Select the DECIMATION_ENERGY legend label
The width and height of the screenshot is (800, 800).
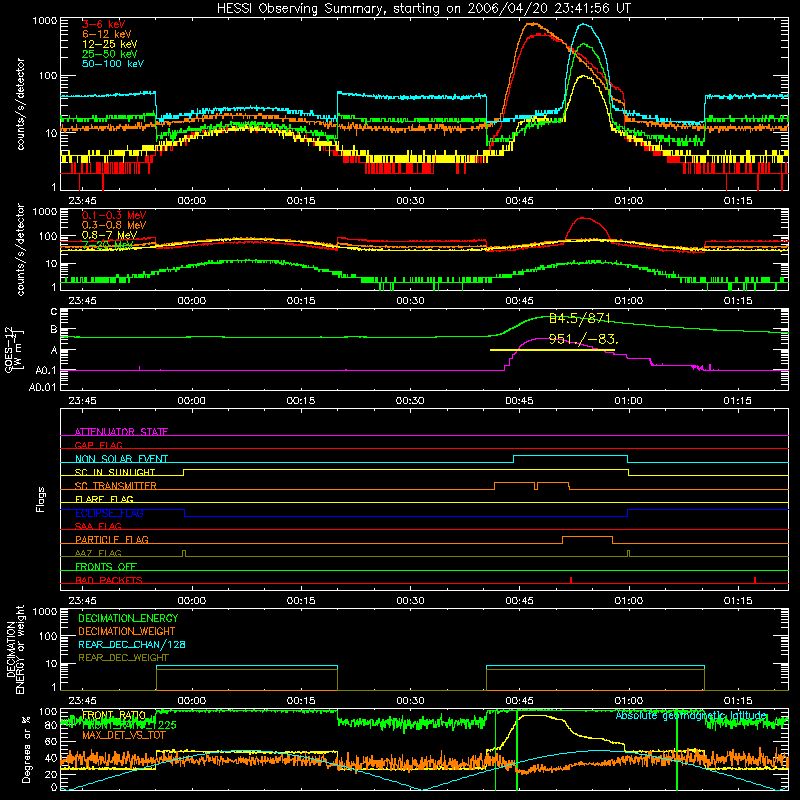(128, 618)
